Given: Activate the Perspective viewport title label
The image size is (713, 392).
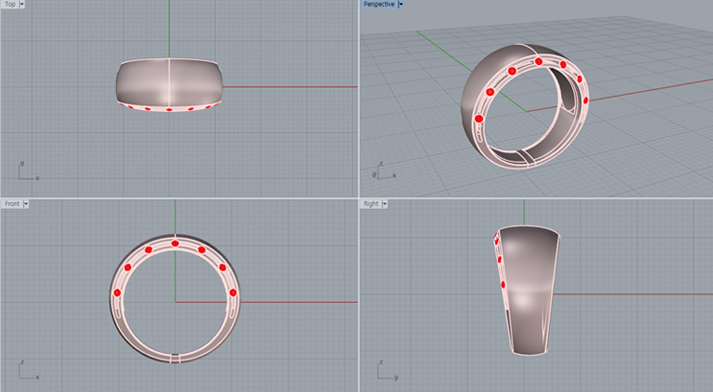Looking at the screenshot, I should (x=379, y=4).
